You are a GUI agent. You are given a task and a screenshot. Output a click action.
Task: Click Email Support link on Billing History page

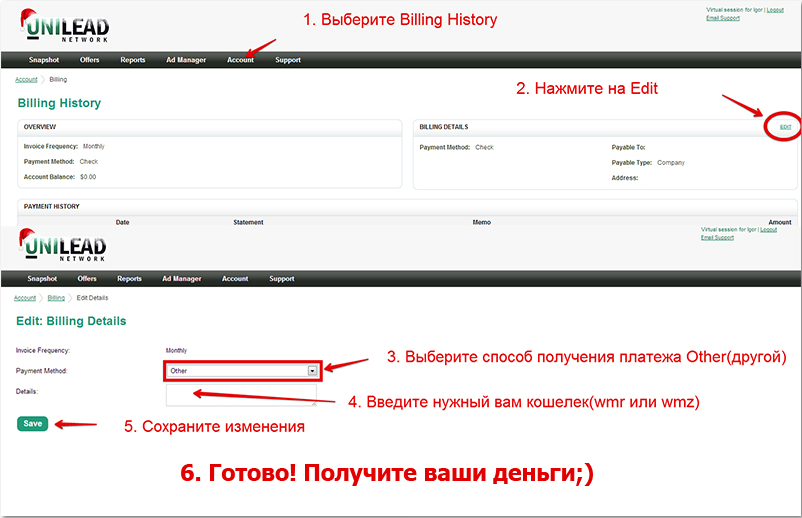click(x=723, y=18)
